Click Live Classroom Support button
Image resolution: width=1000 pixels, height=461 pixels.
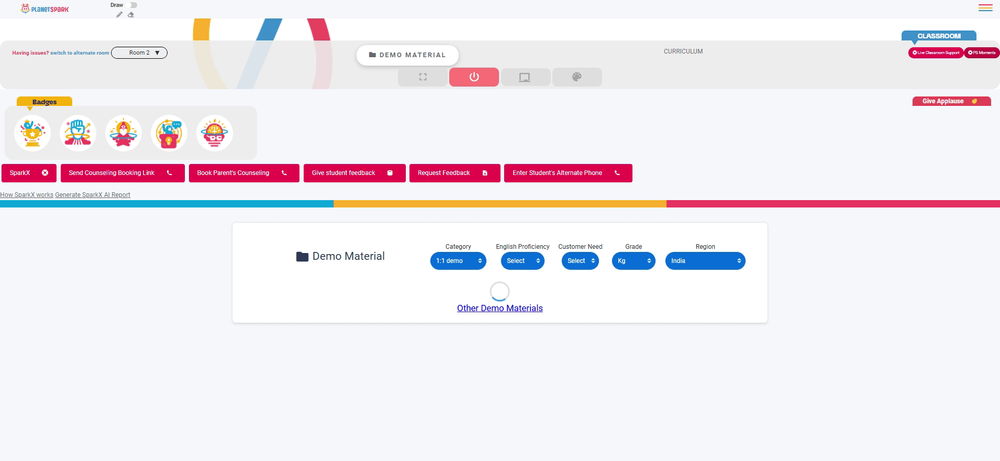pyautogui.click(x=936, y=53)
